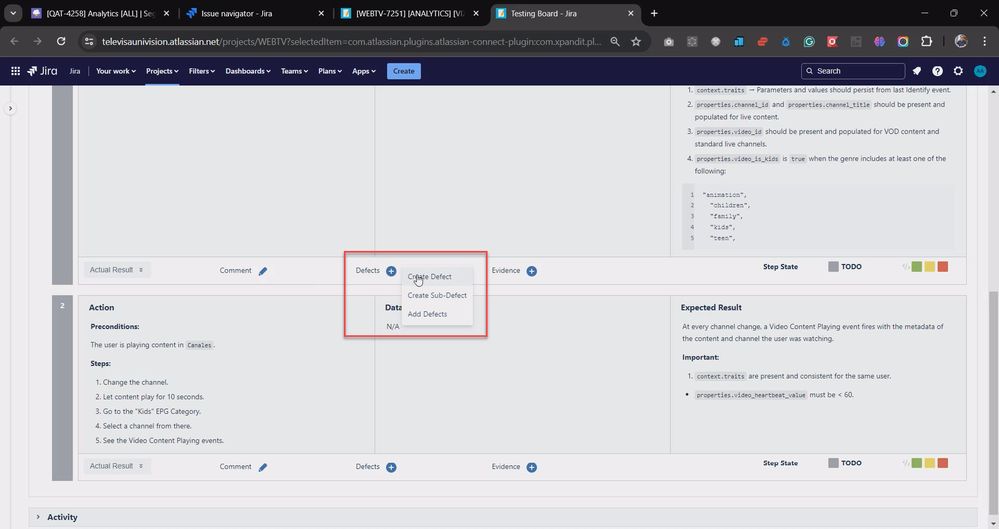
Task: Expand the Teams dropdown
Action: (294, 71)
